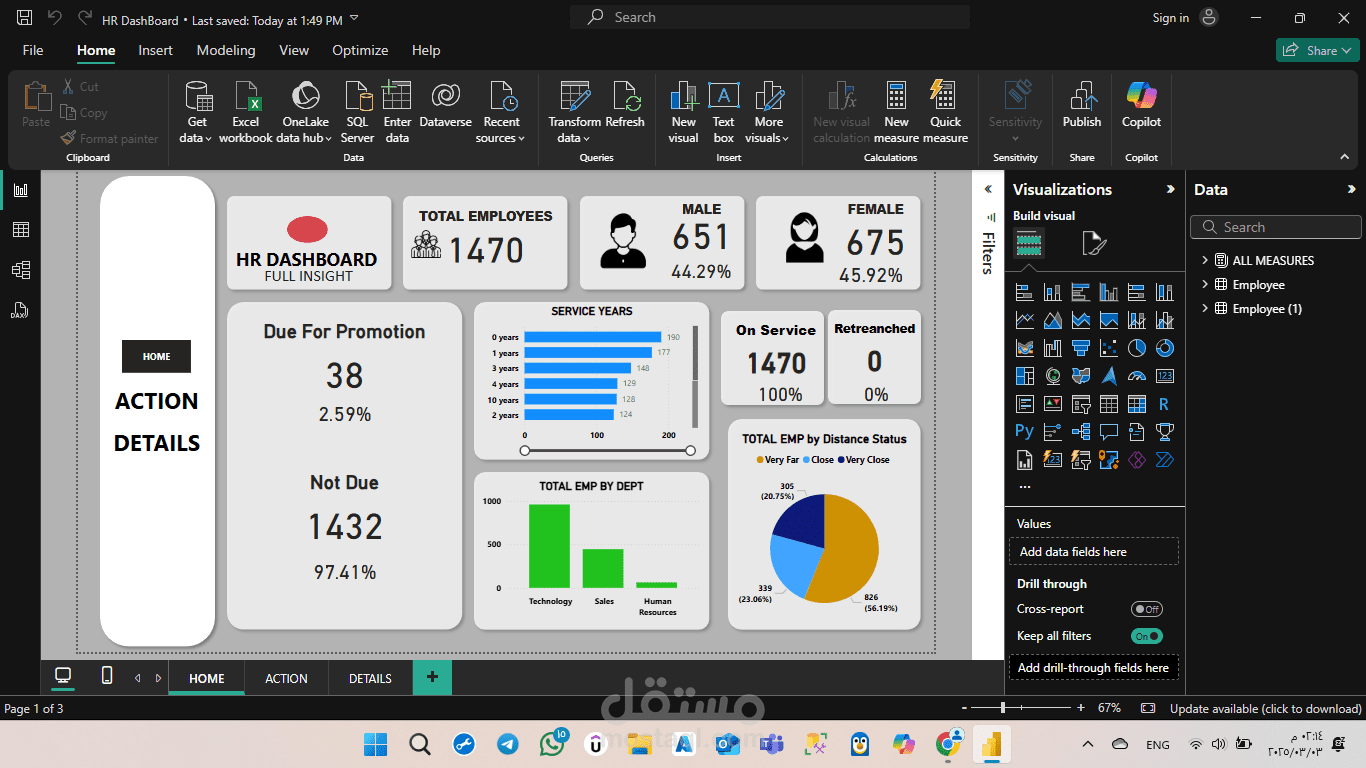Open DAX query view in left sidebar
The width and height of the screenshot is (1366, 768).
[20, 310]
